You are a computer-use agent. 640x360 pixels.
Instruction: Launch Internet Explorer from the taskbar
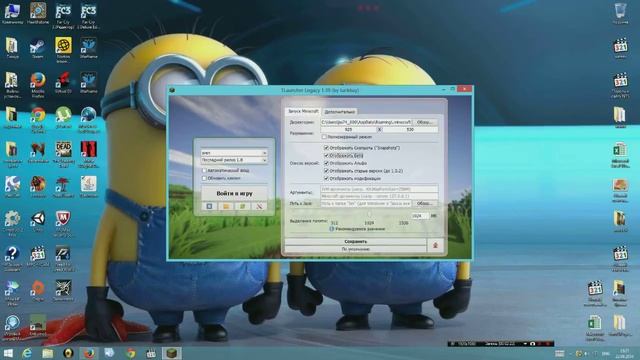27,353
